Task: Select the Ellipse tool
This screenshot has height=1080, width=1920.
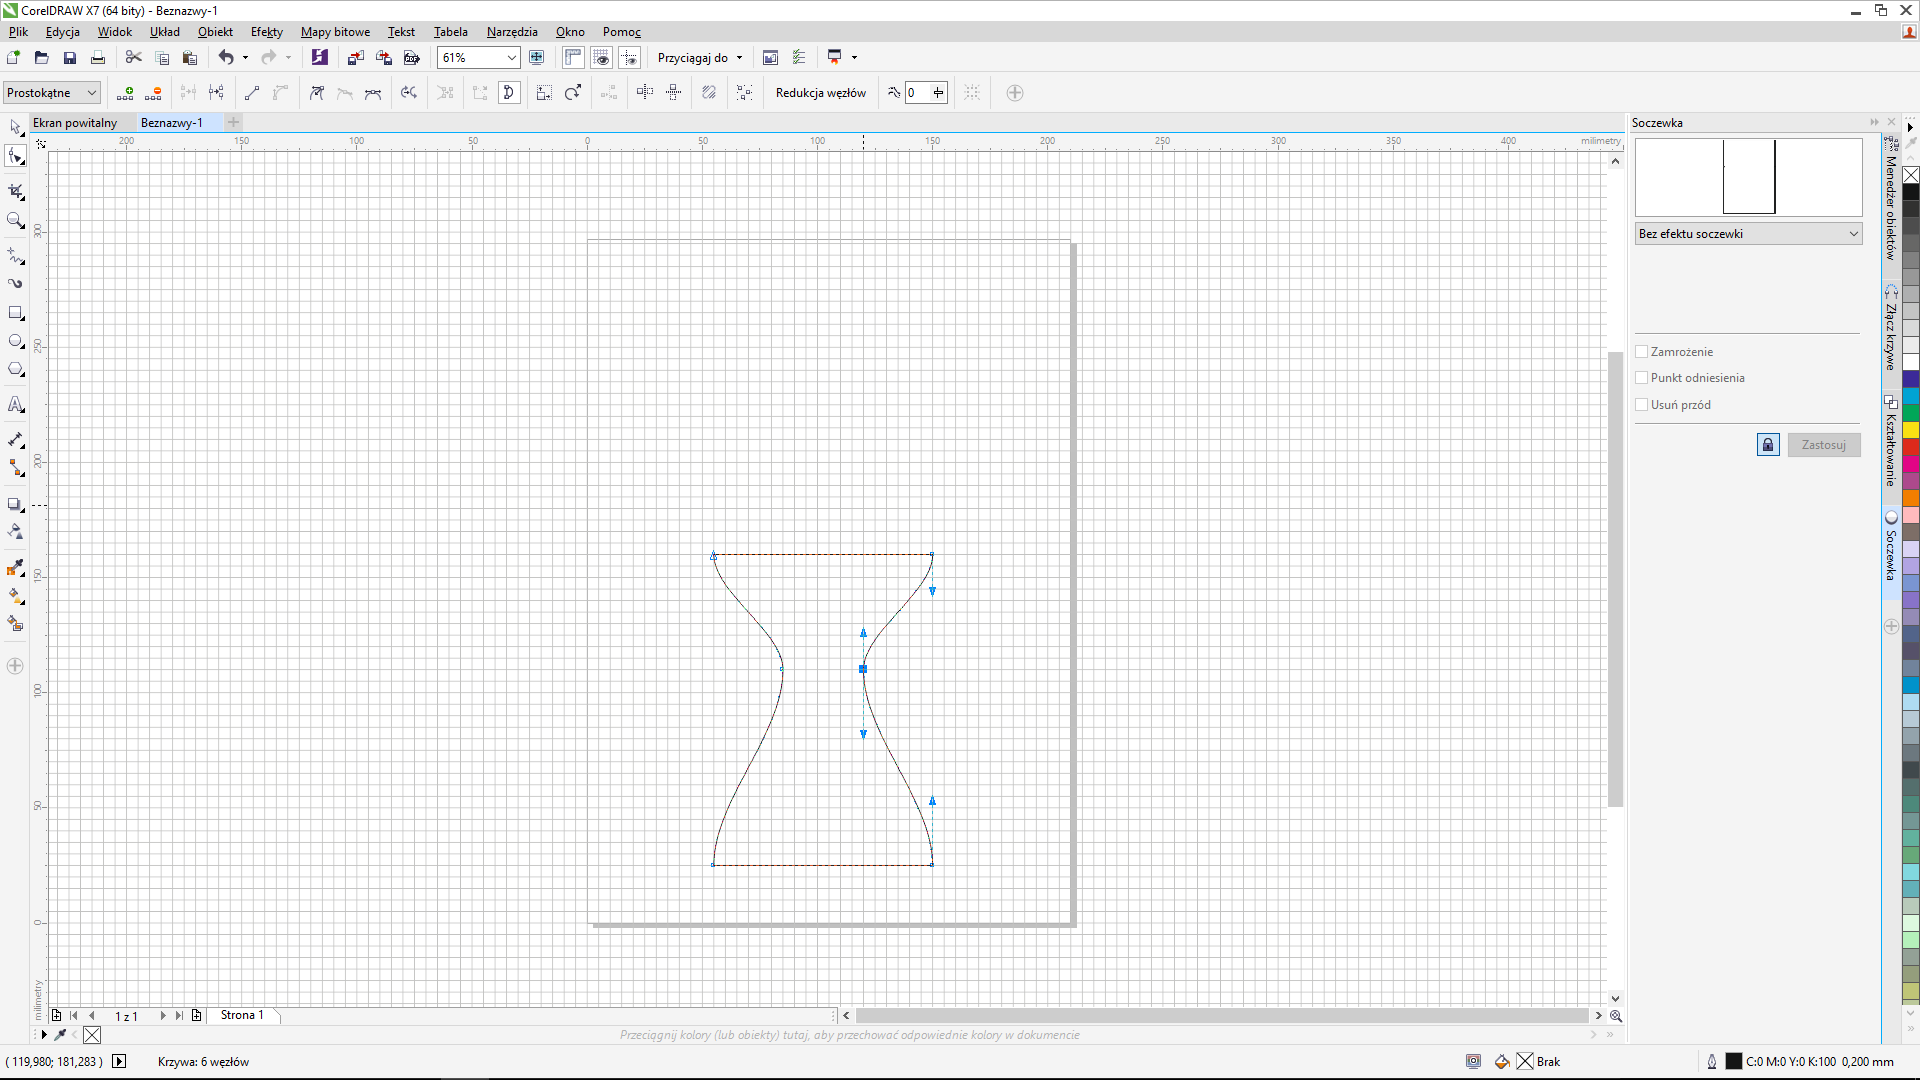Action: point(15,341)
